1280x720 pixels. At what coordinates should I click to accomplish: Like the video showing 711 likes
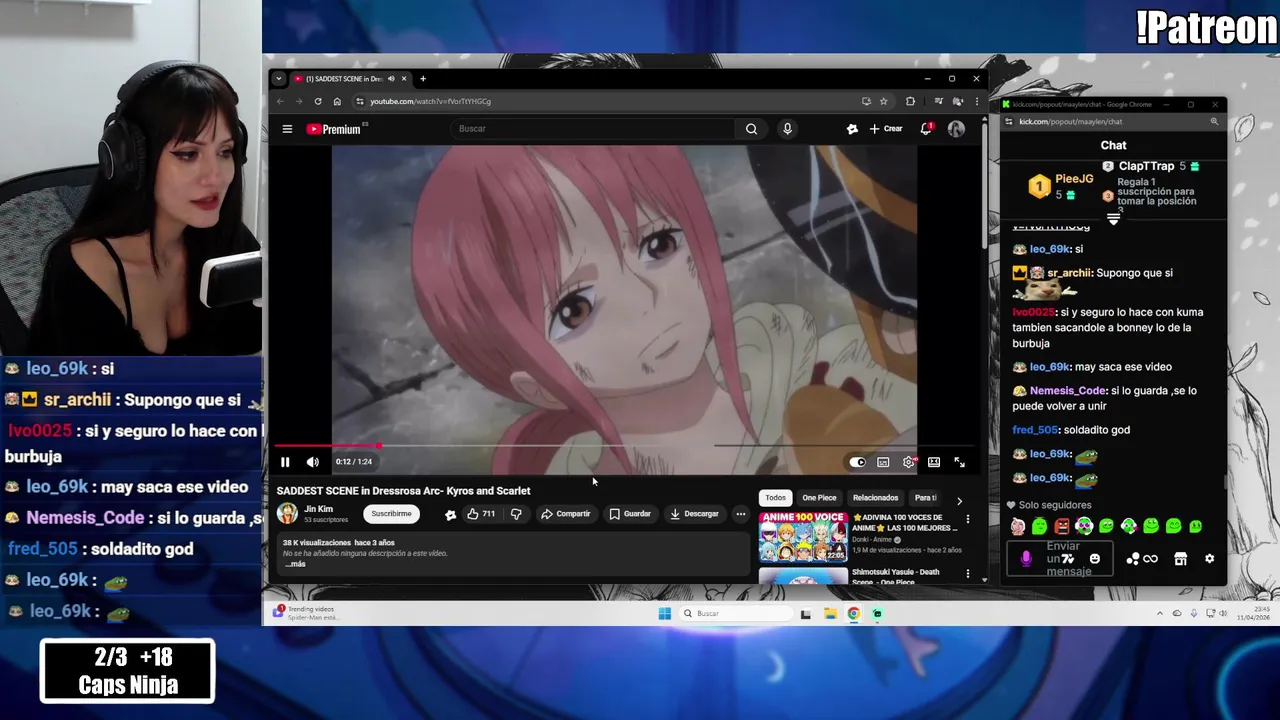(x=481, y=514)
